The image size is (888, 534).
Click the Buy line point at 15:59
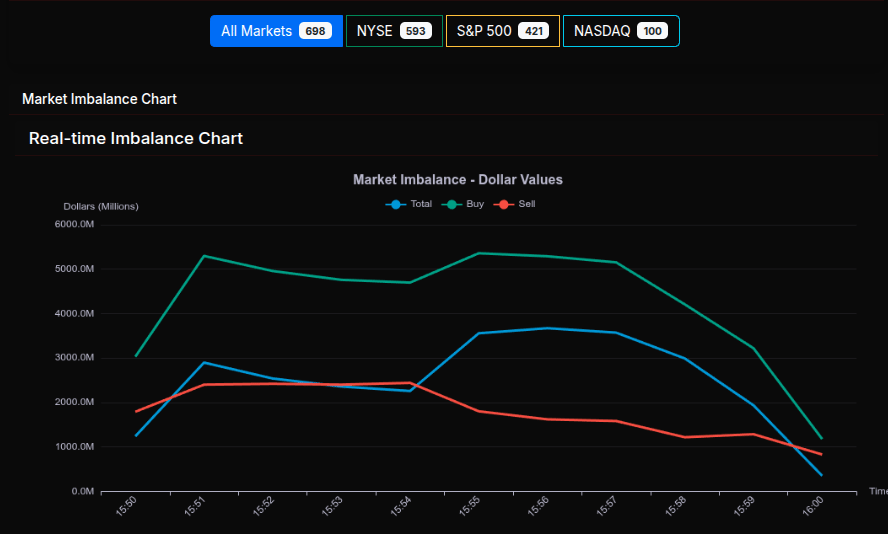pos(753,348)
